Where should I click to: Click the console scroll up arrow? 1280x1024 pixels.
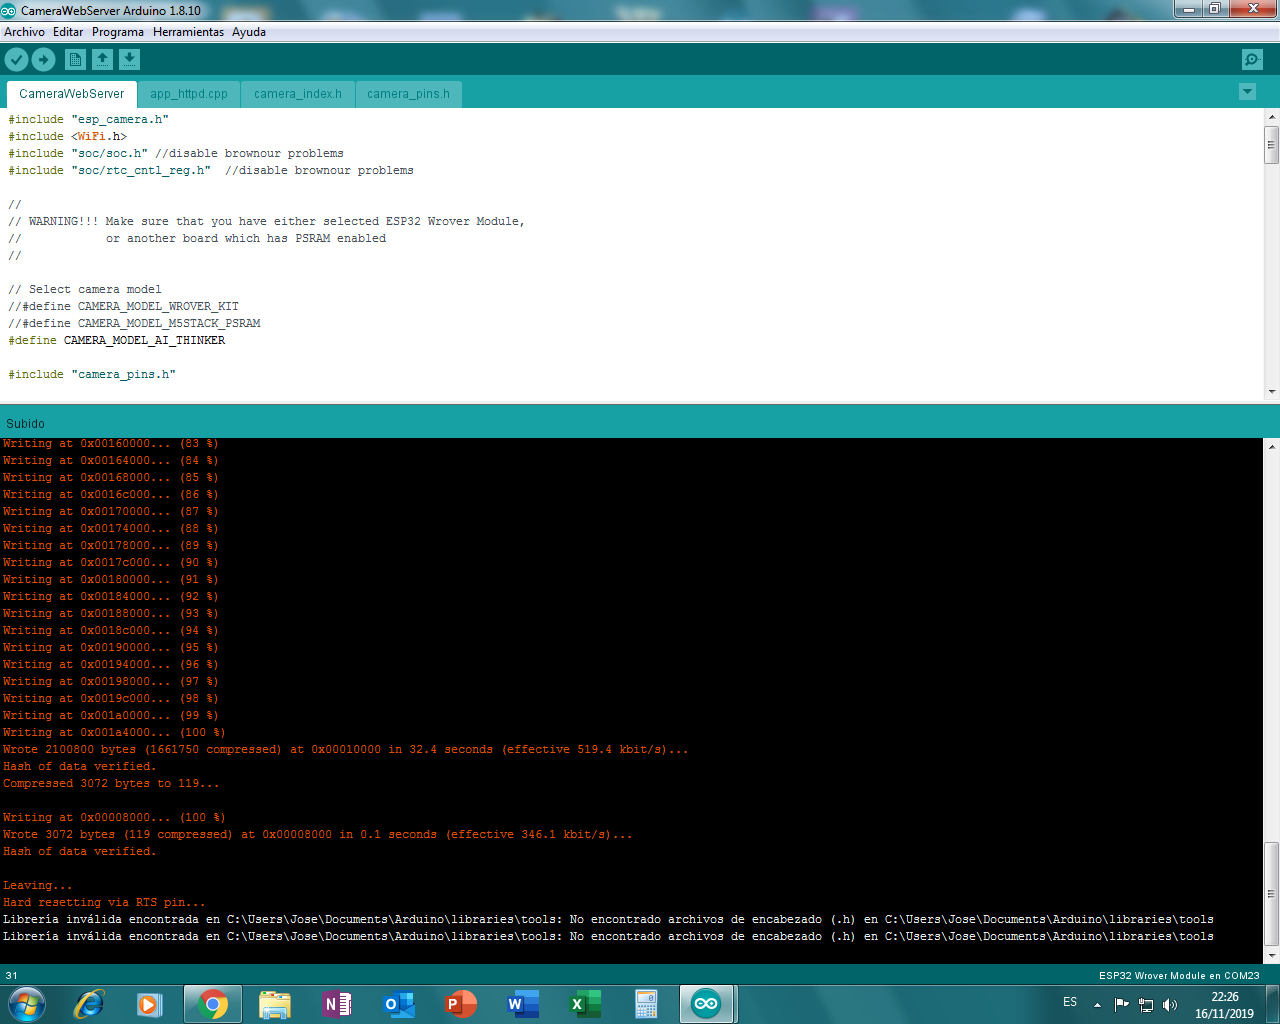(1272, 446)
